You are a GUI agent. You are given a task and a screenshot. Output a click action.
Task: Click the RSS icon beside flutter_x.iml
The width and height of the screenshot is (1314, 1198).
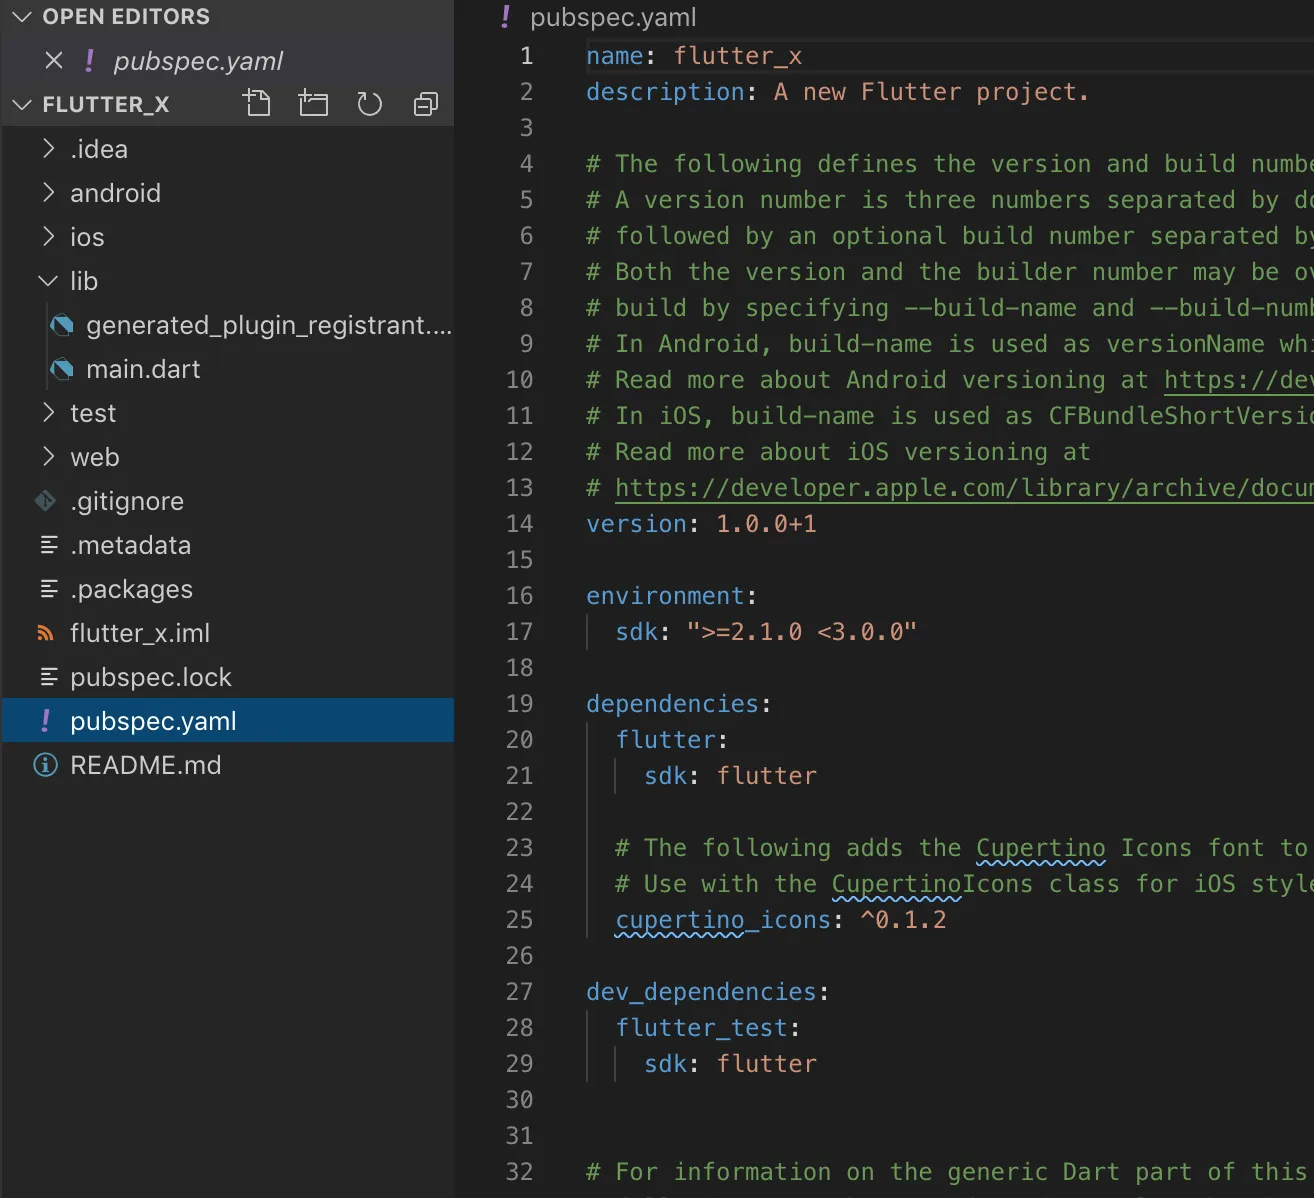45,633
